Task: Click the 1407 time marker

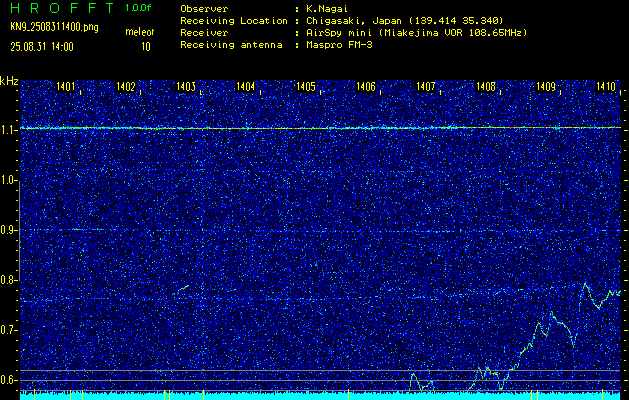Action: 426,86
